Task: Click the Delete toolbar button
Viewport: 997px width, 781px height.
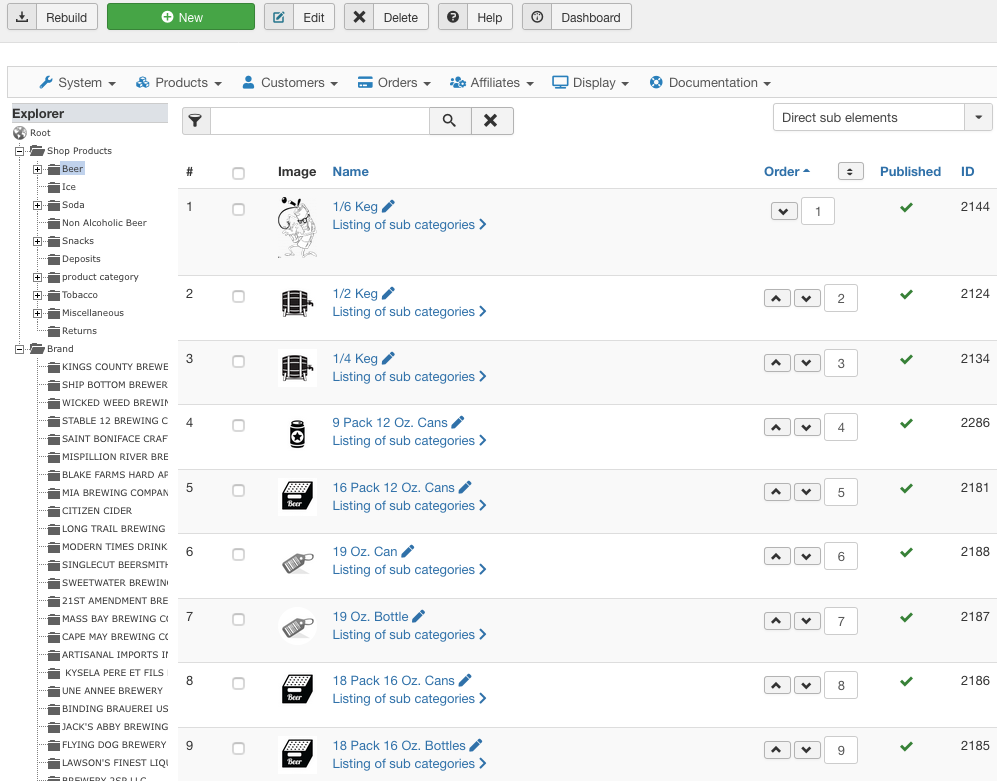Action: pyautogui.click(x=387, y=17)
